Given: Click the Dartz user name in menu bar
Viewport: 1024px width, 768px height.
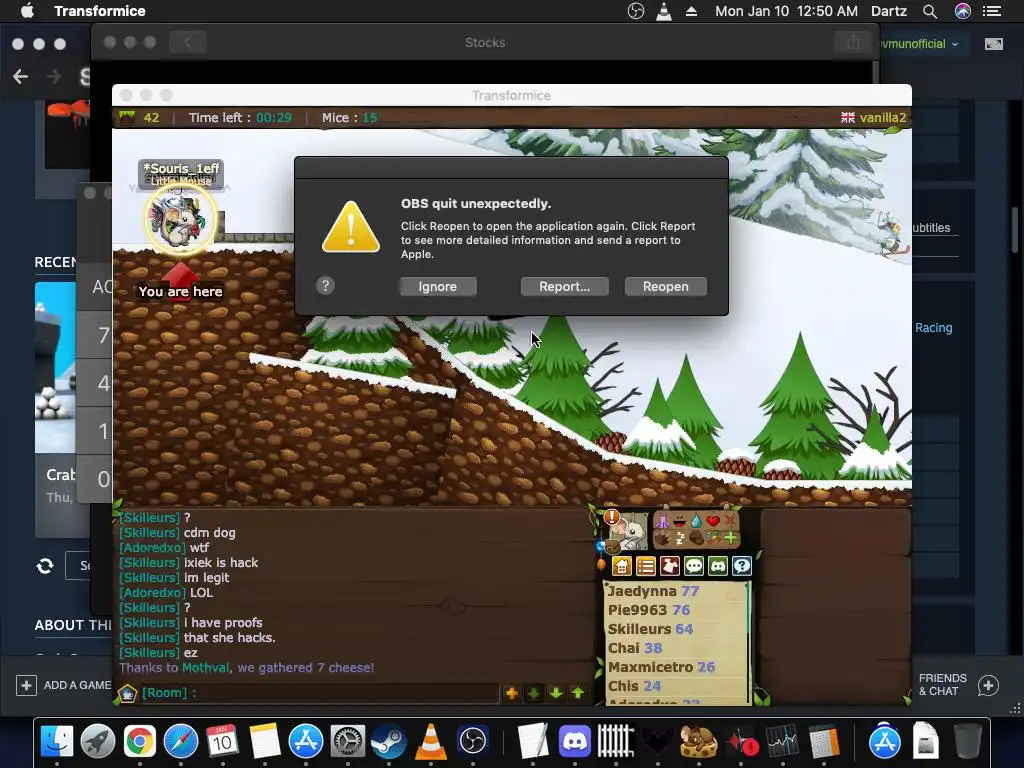Looking at the screenshot, I should [889, 11].
